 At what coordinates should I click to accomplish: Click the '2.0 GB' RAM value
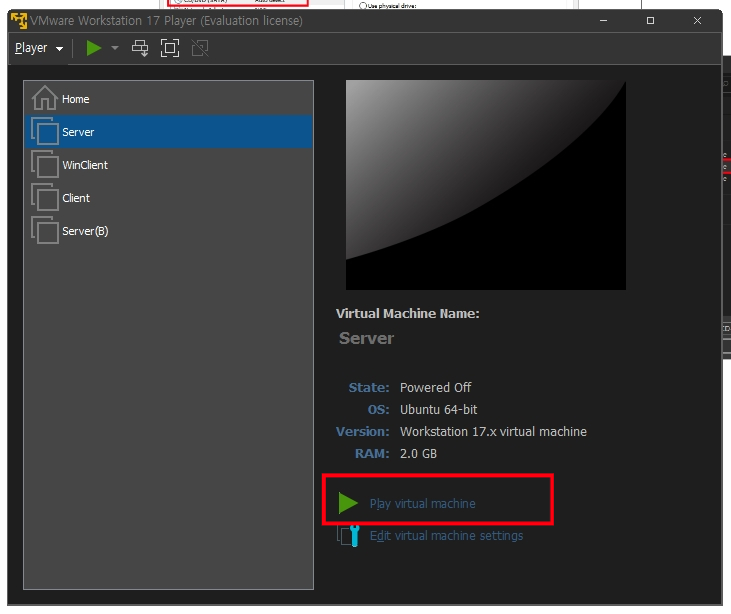(x=418, y=454)
